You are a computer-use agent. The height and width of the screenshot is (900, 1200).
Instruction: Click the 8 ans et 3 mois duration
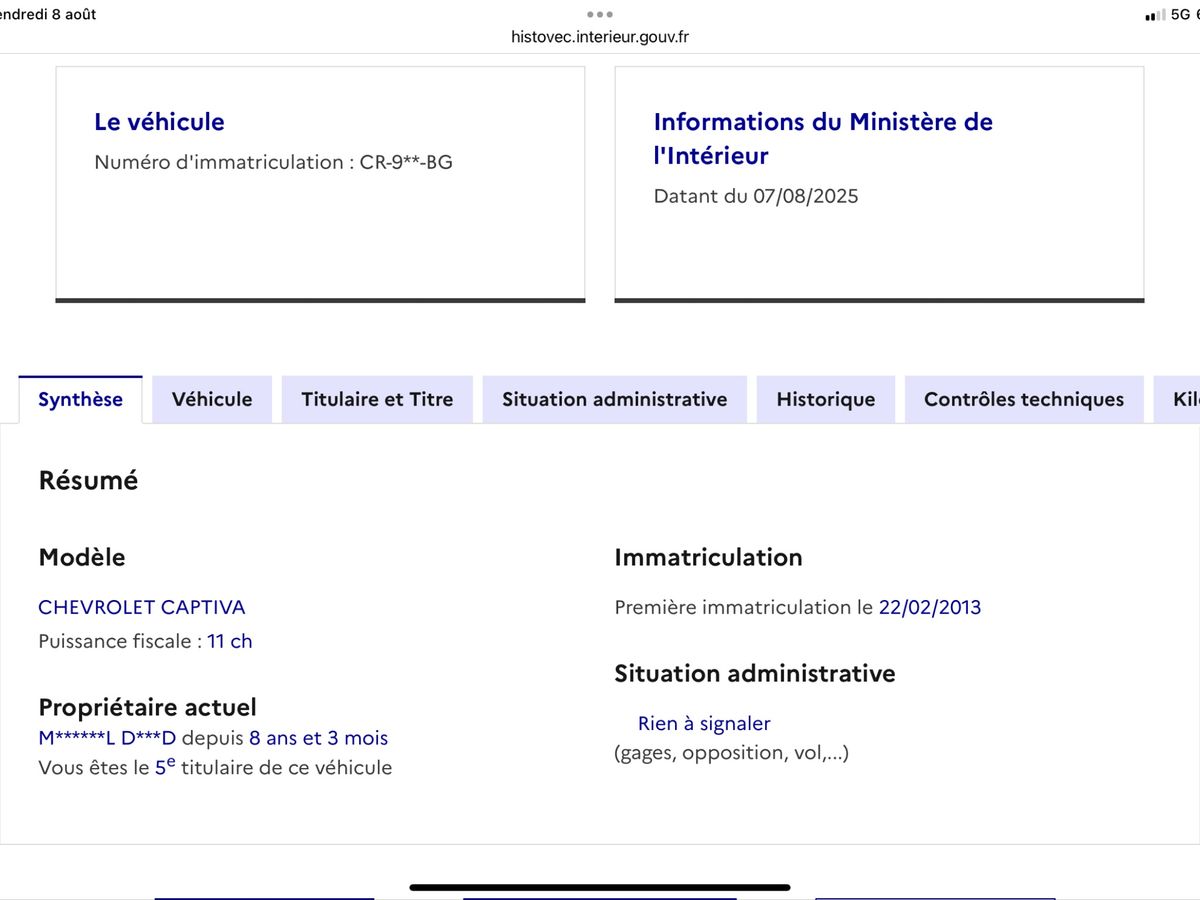(x=318, y=738)
